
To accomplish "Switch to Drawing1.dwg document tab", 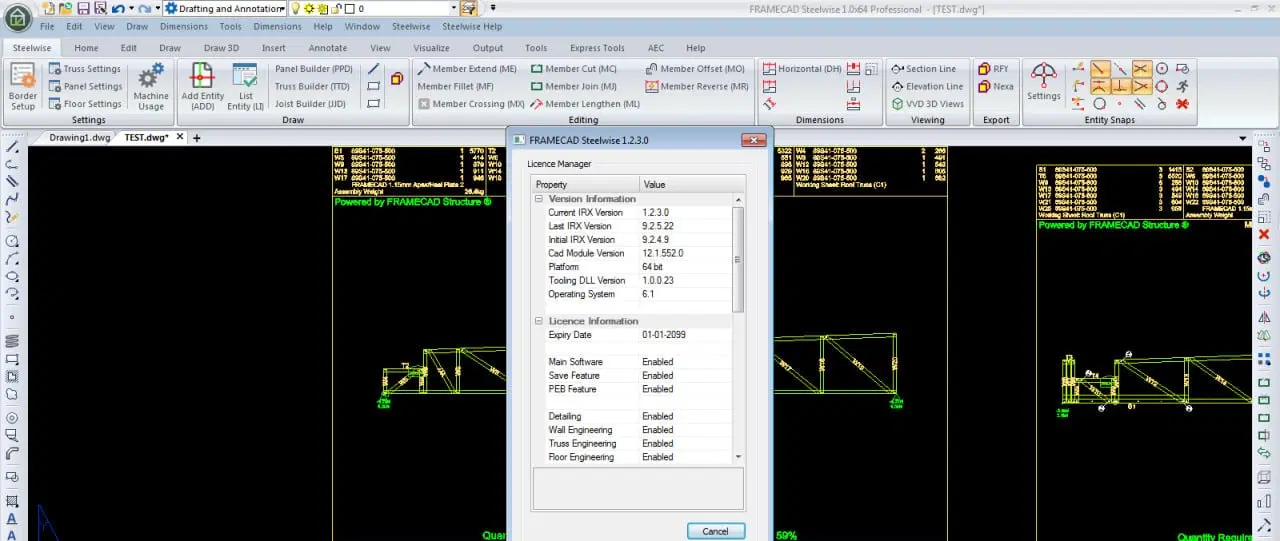I will (x=79, y=138).
